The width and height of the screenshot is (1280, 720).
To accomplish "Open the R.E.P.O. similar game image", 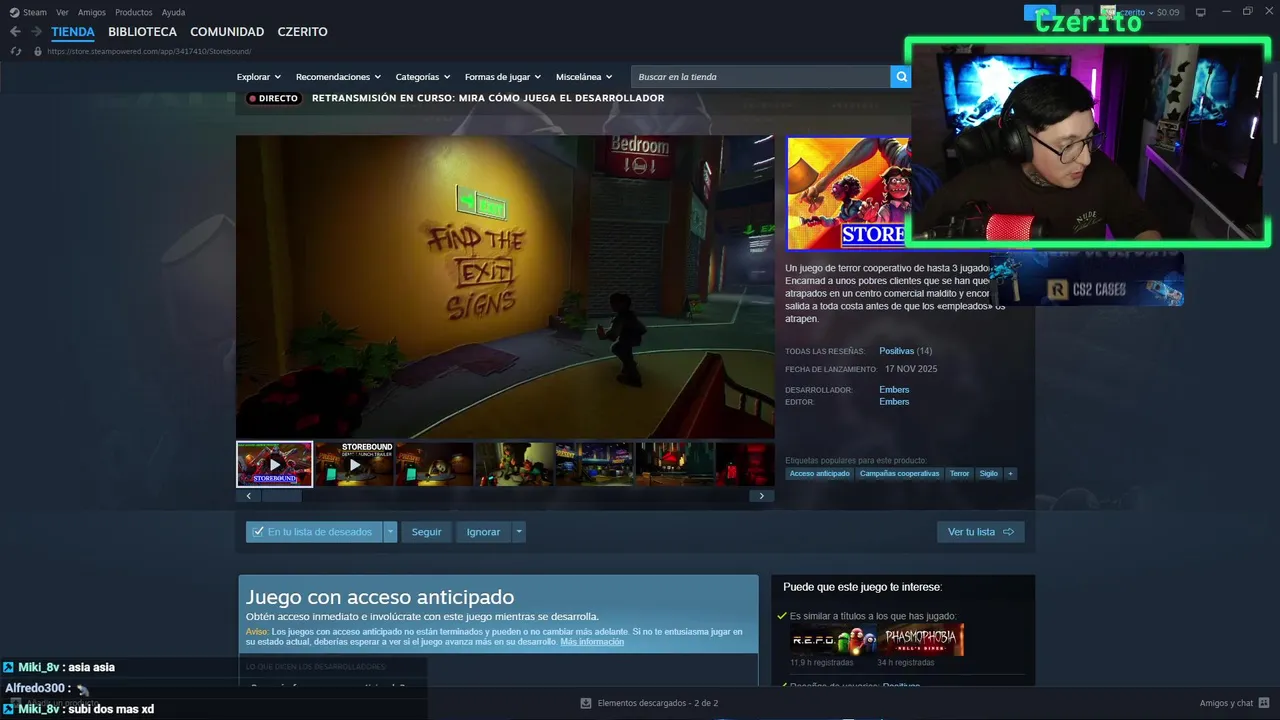I will [x=833, y=640].
